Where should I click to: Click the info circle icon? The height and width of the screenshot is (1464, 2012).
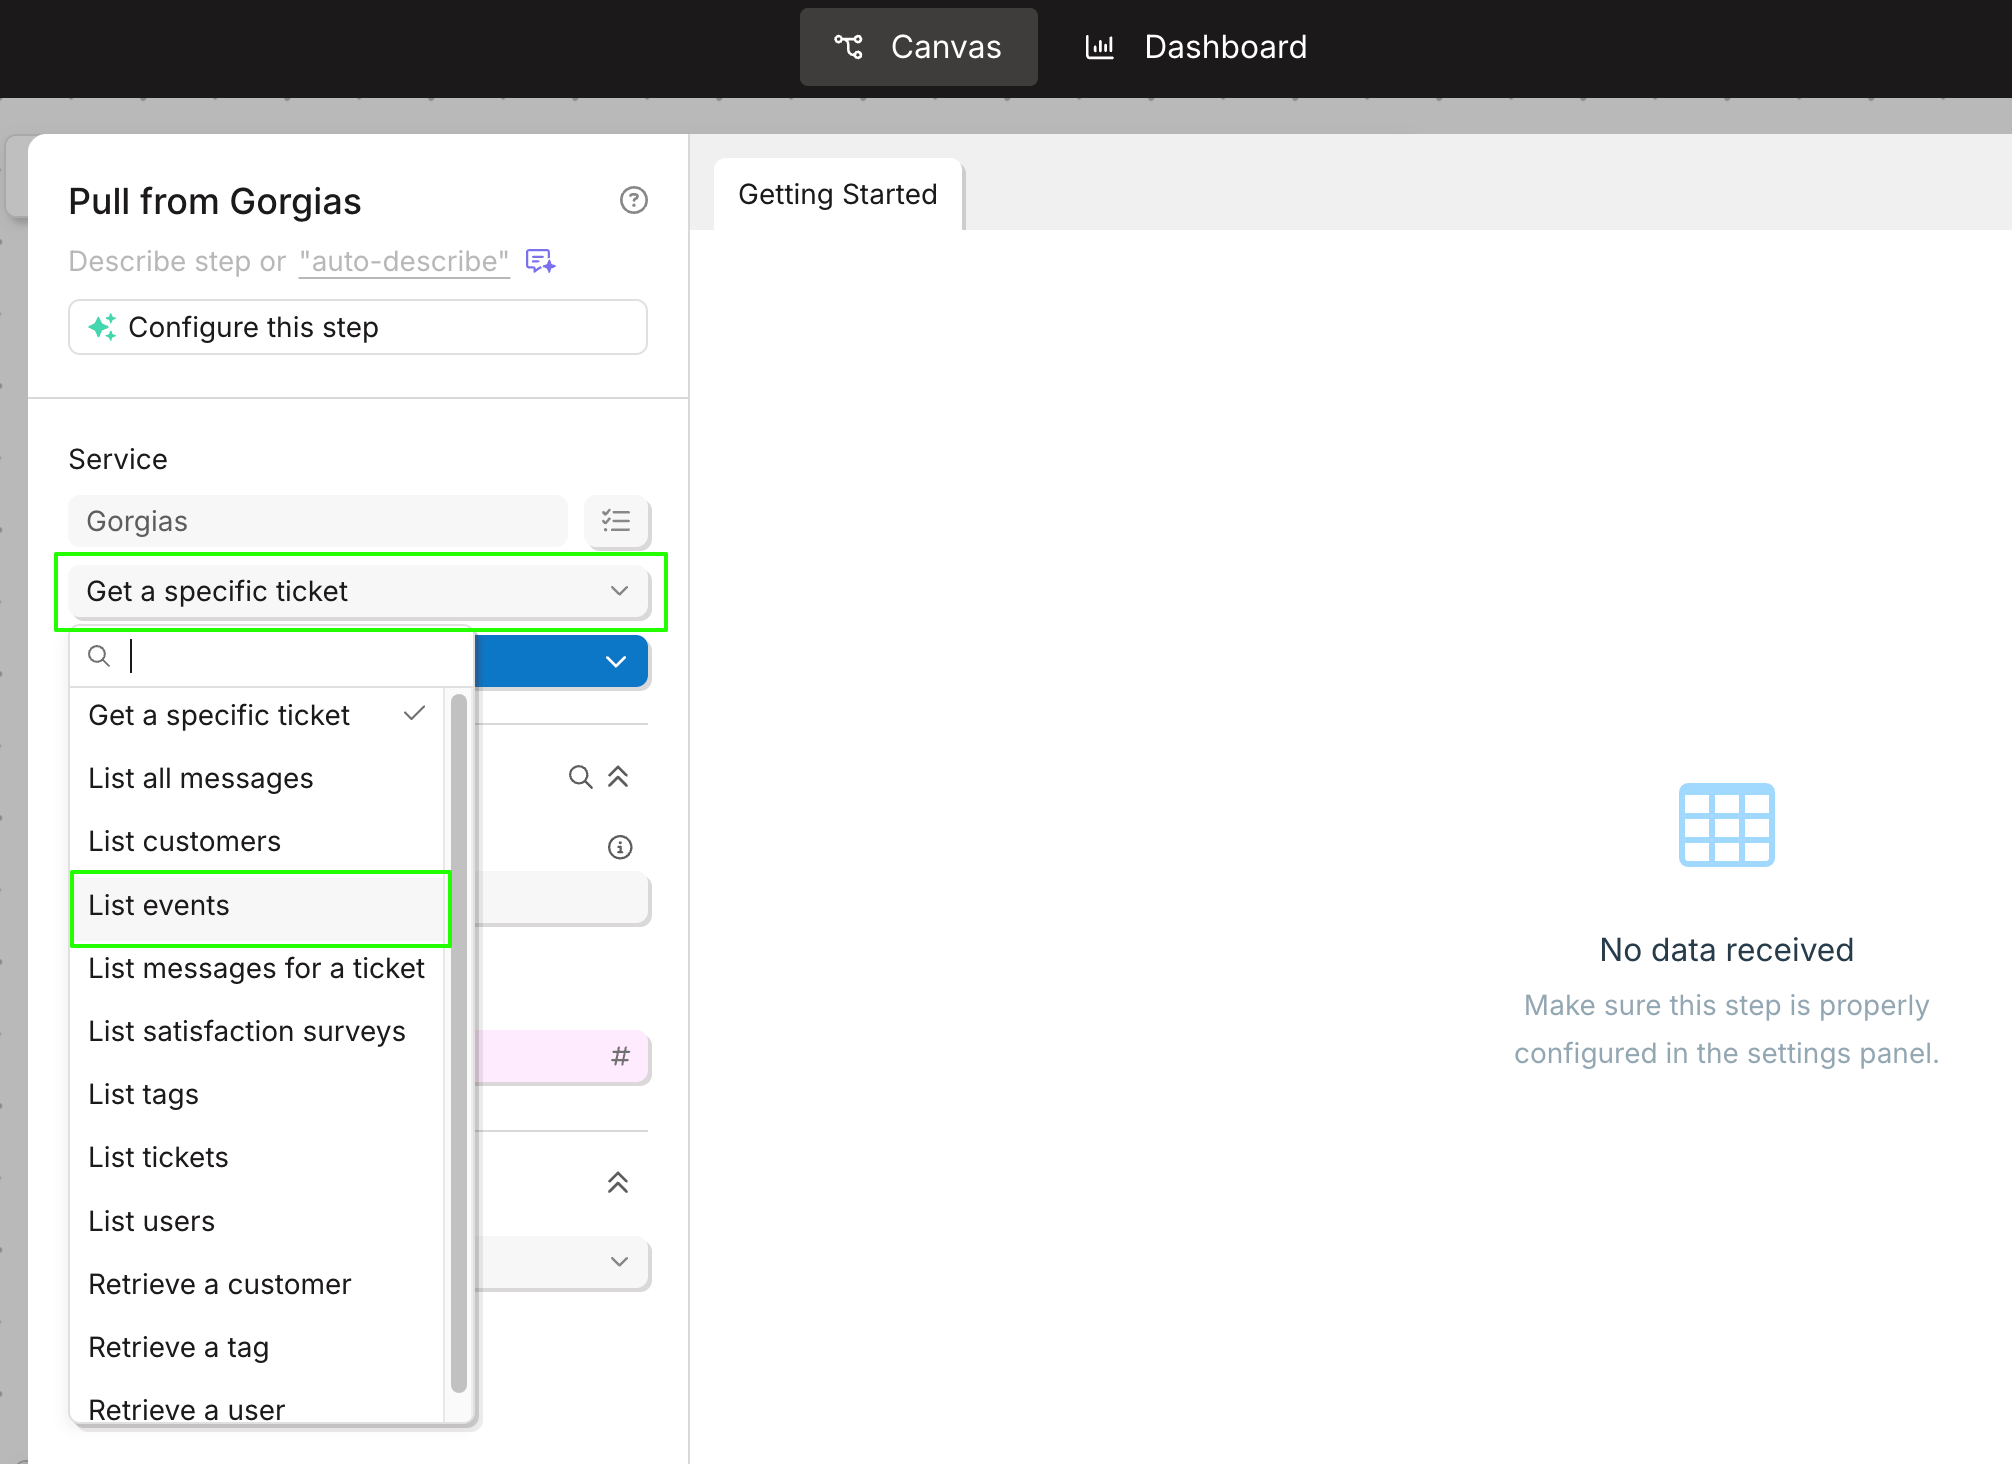(620, 847)
